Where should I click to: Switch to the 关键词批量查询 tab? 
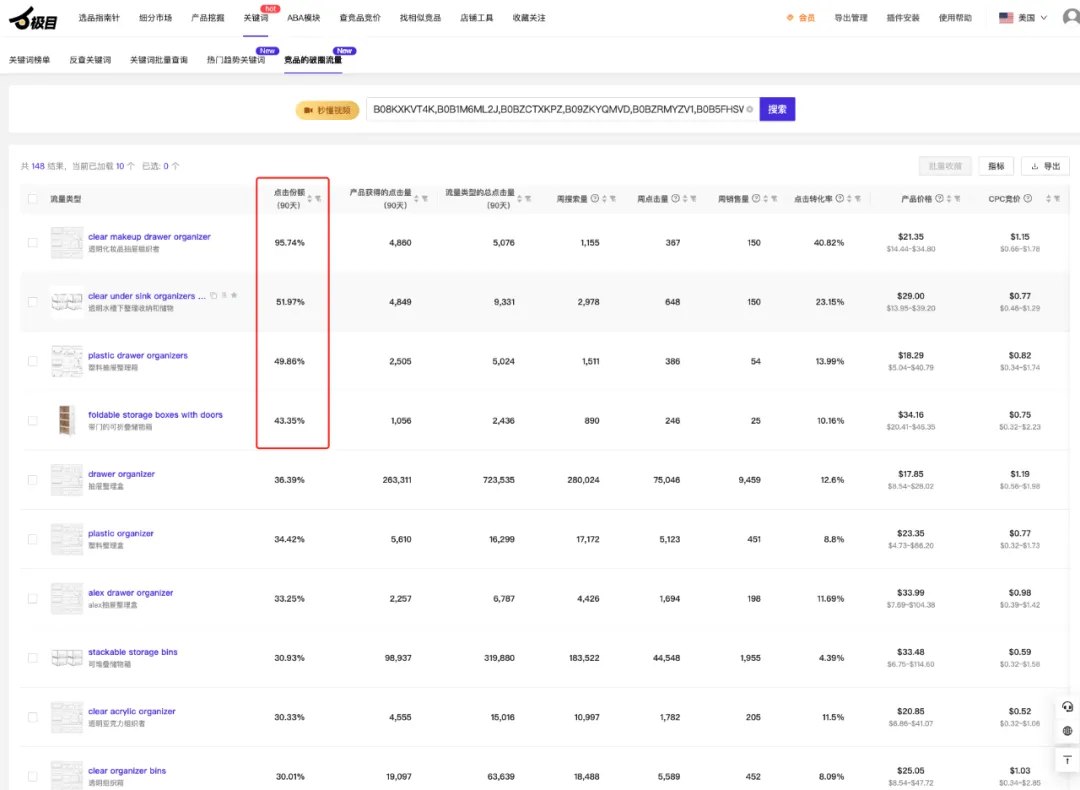point(159,60)
